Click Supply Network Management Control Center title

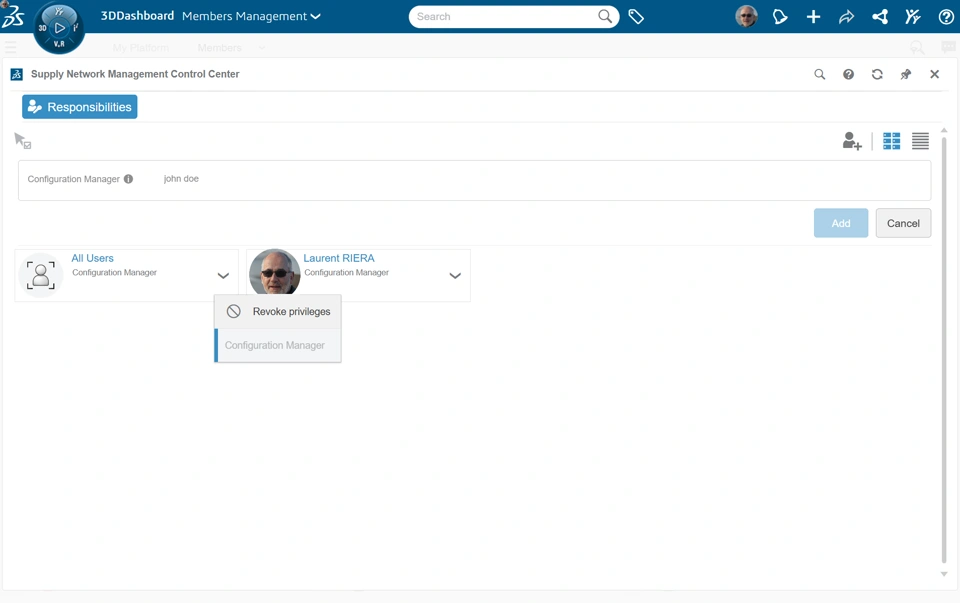tap(135, 74)
